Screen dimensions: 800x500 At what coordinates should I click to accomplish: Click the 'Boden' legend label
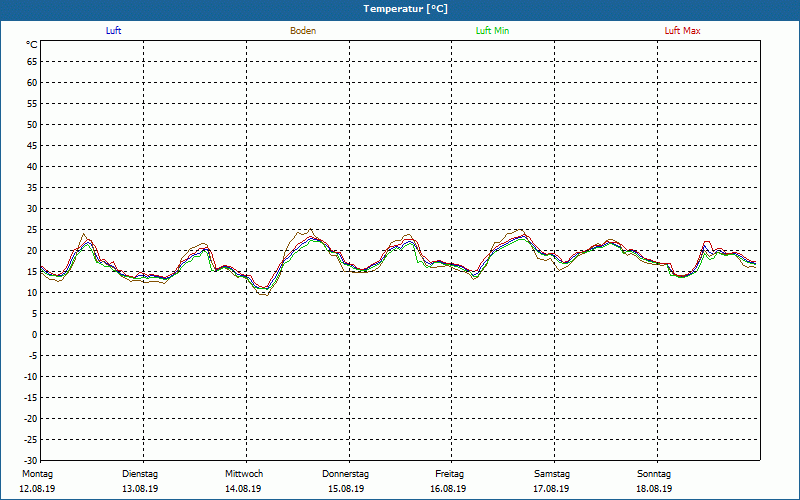[x=303, y=31]
